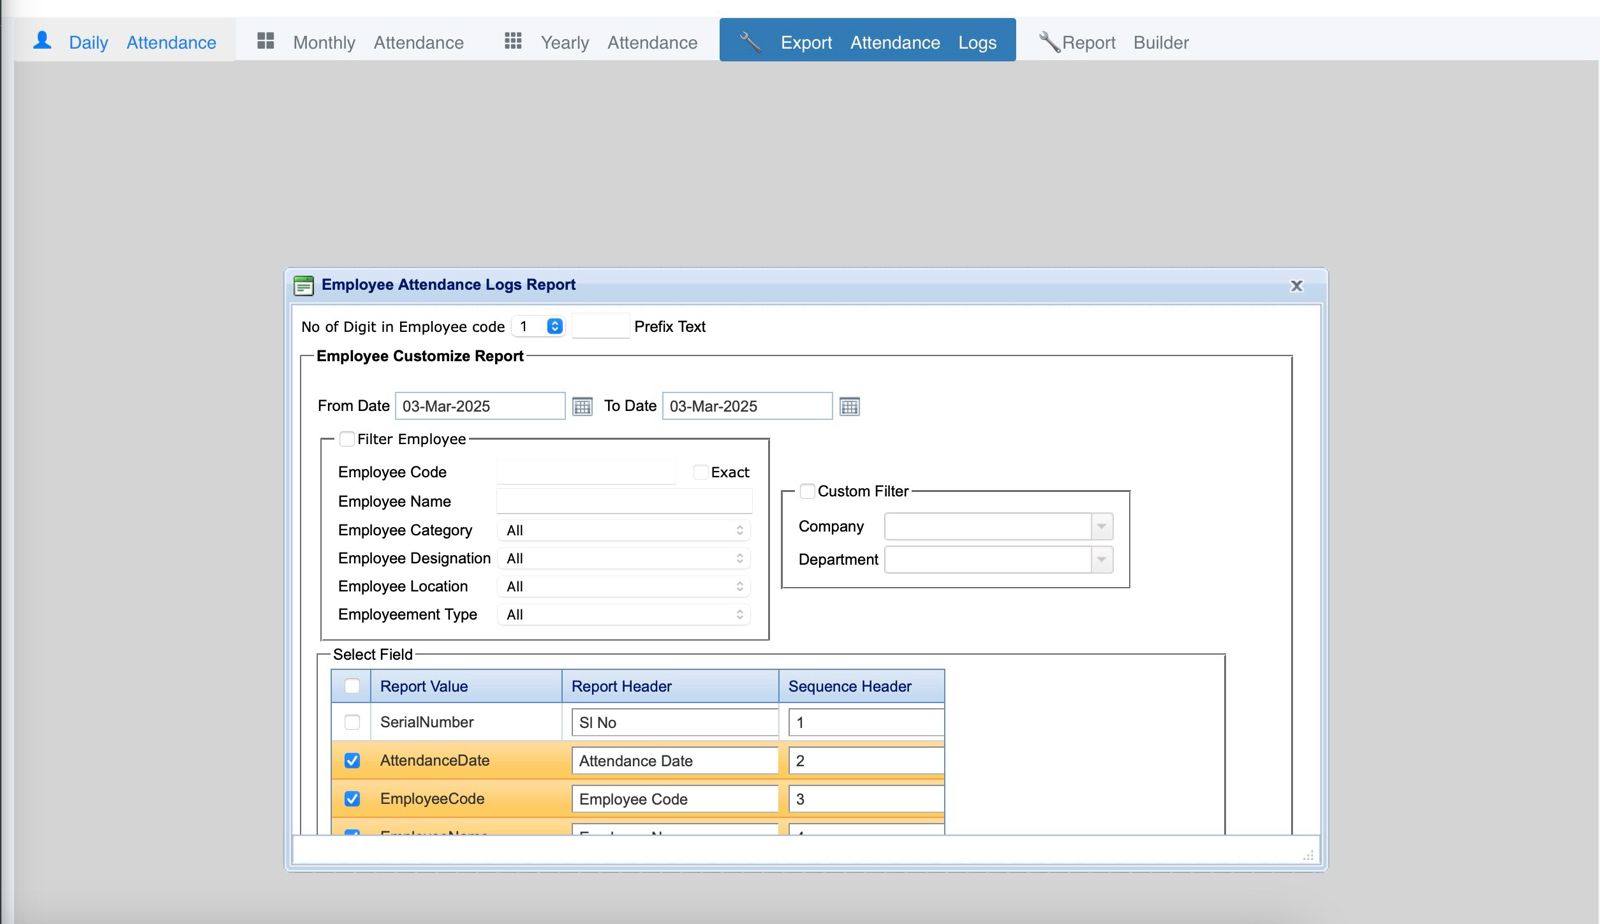The image size is (1600, 924).
Task: Open the To Date calendar picker
Action: 849,406
